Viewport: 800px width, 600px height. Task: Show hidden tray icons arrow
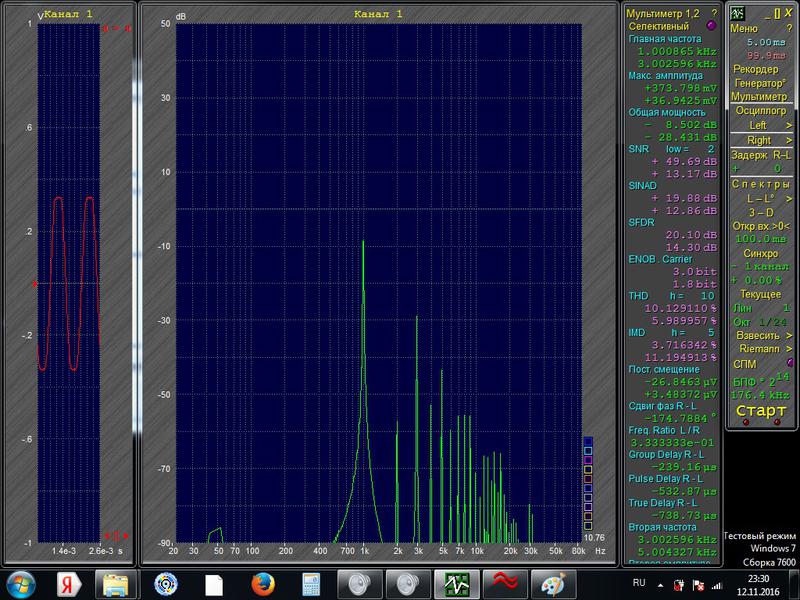click(661, 585)
